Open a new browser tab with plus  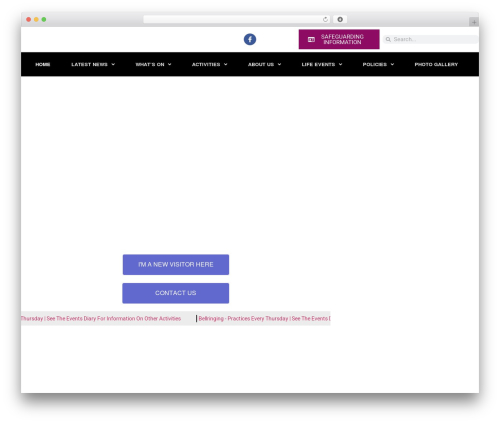(x=474, y=22)
